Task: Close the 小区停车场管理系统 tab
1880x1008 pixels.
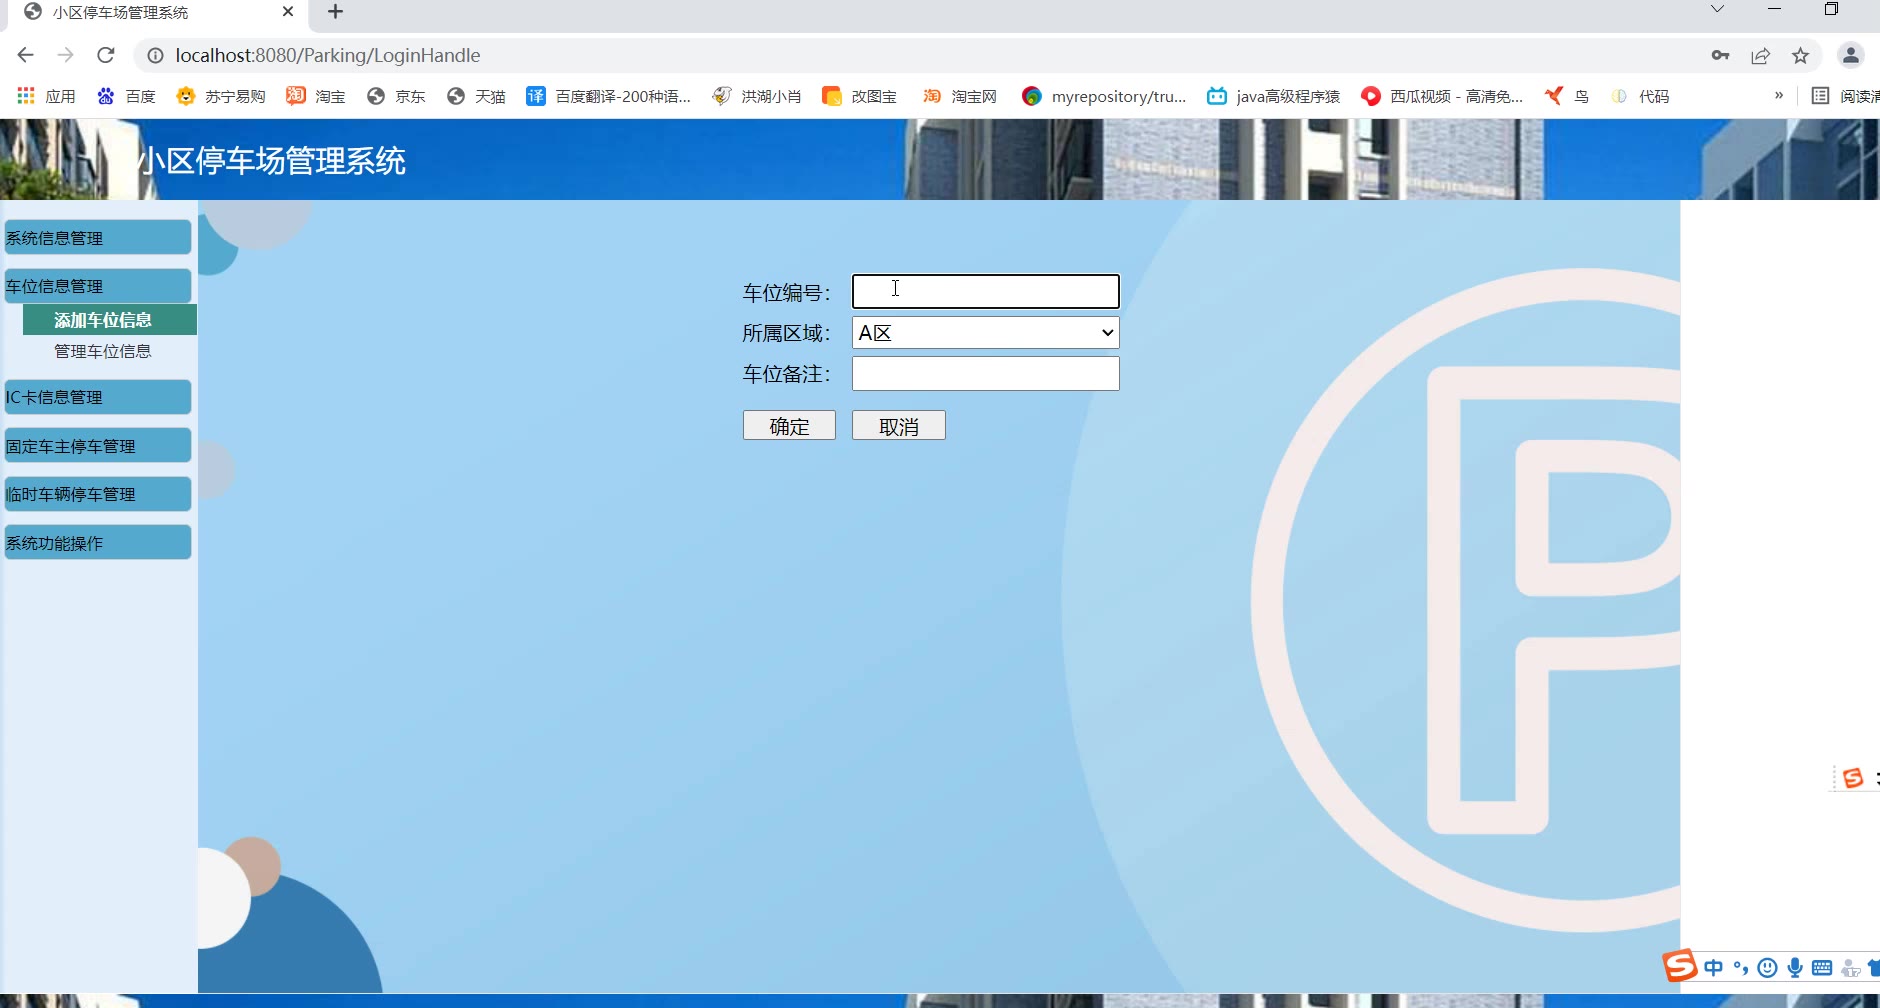Action: 288,12
